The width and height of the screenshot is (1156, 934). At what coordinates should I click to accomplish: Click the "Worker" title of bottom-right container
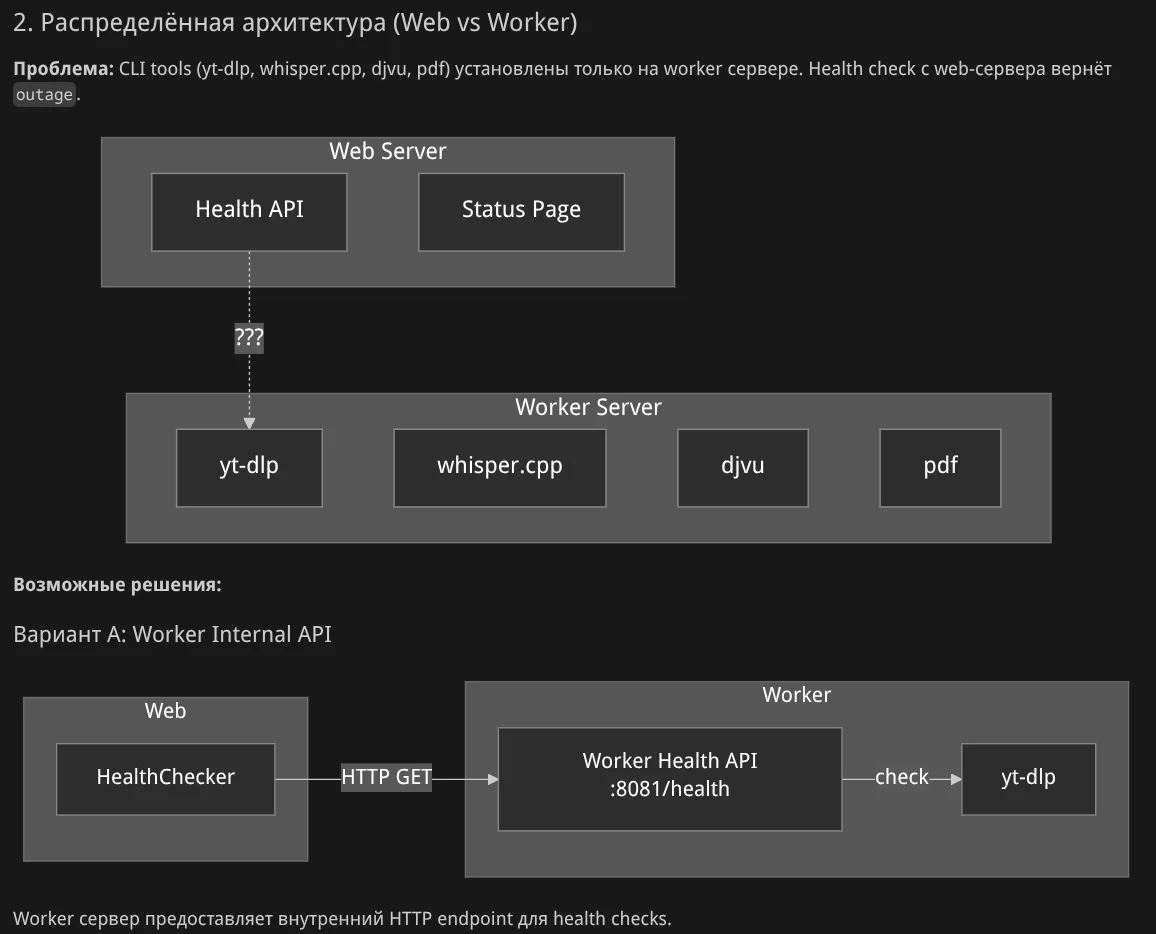pos(796,695)
